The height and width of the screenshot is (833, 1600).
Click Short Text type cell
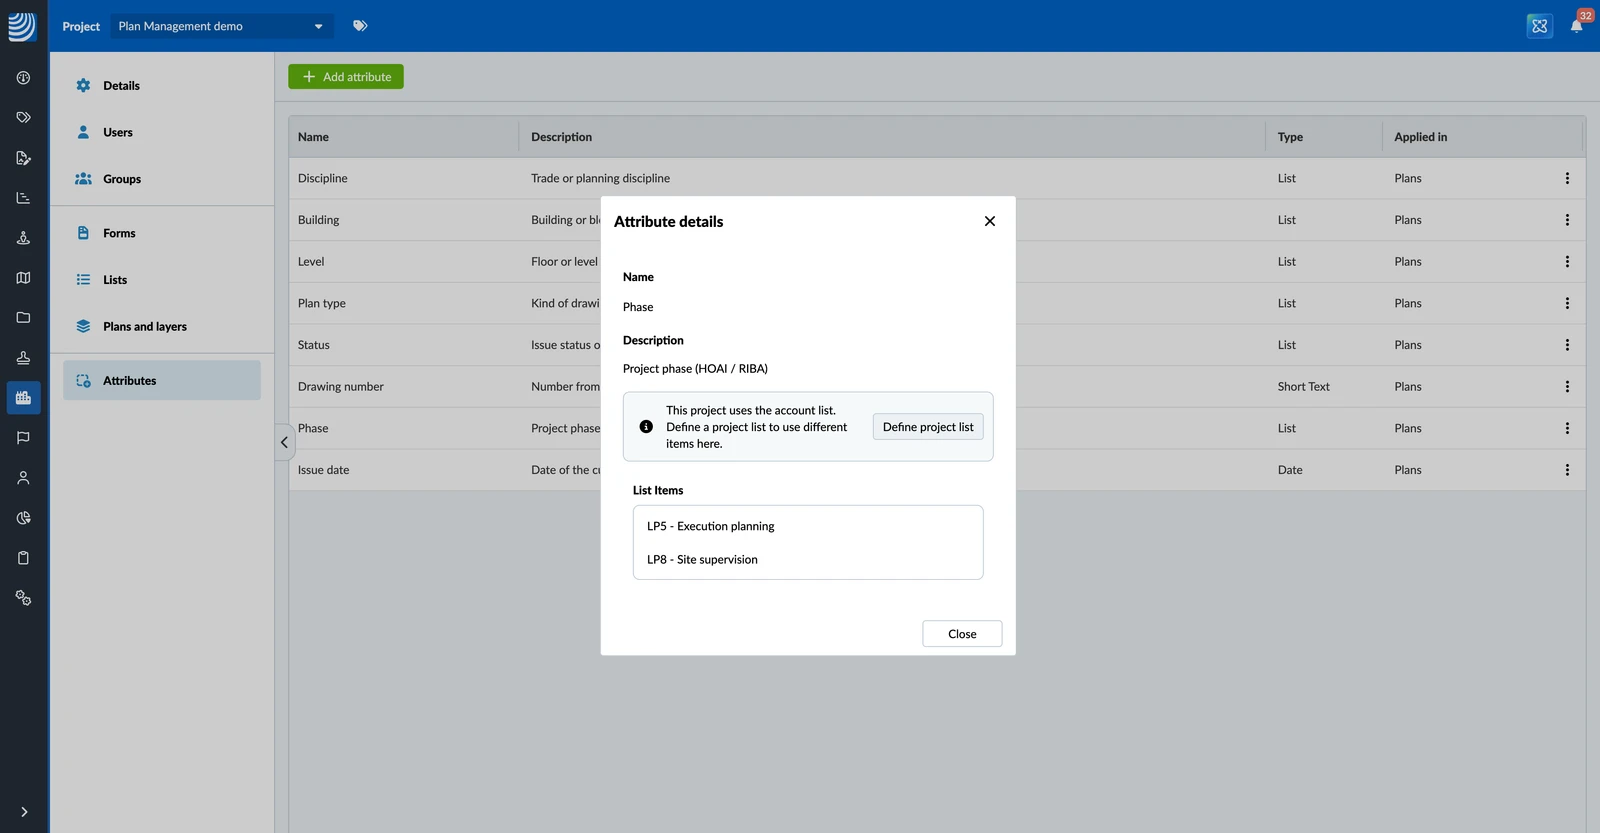pyautogui.click(x=1303, y=386)
